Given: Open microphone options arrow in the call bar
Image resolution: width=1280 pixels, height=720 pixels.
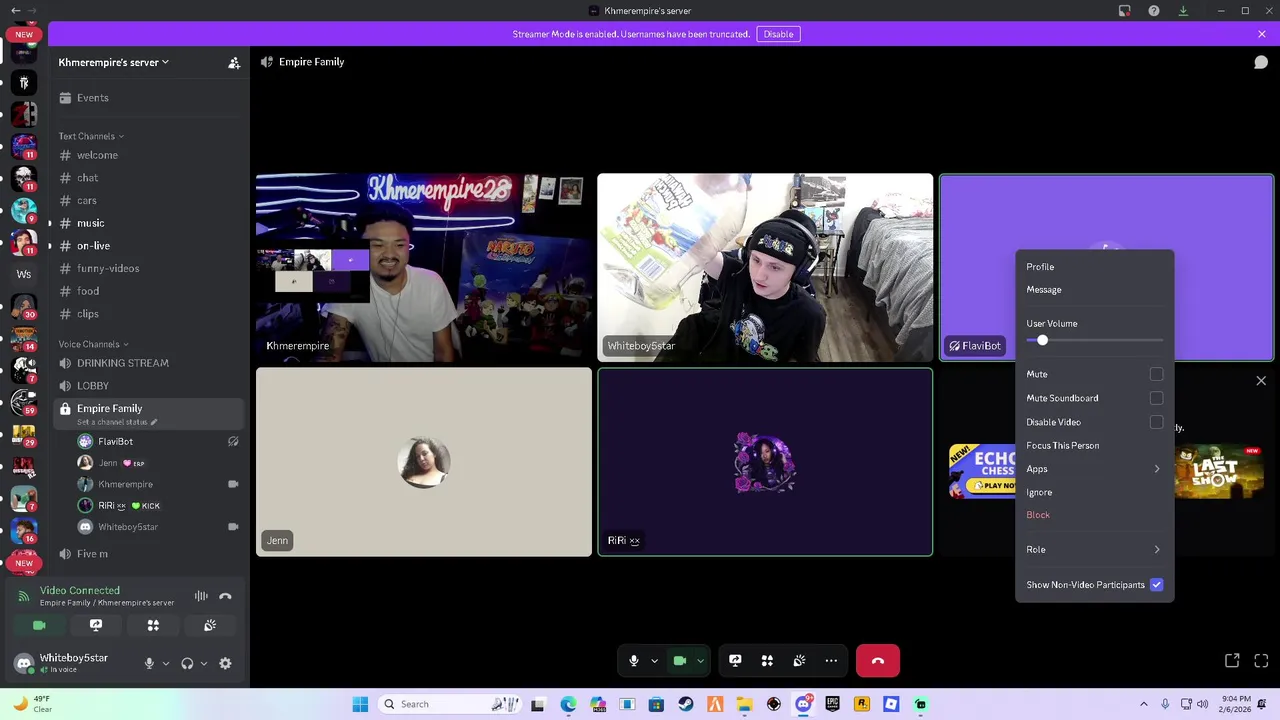Looking at the screenshot, I should 654,660.
